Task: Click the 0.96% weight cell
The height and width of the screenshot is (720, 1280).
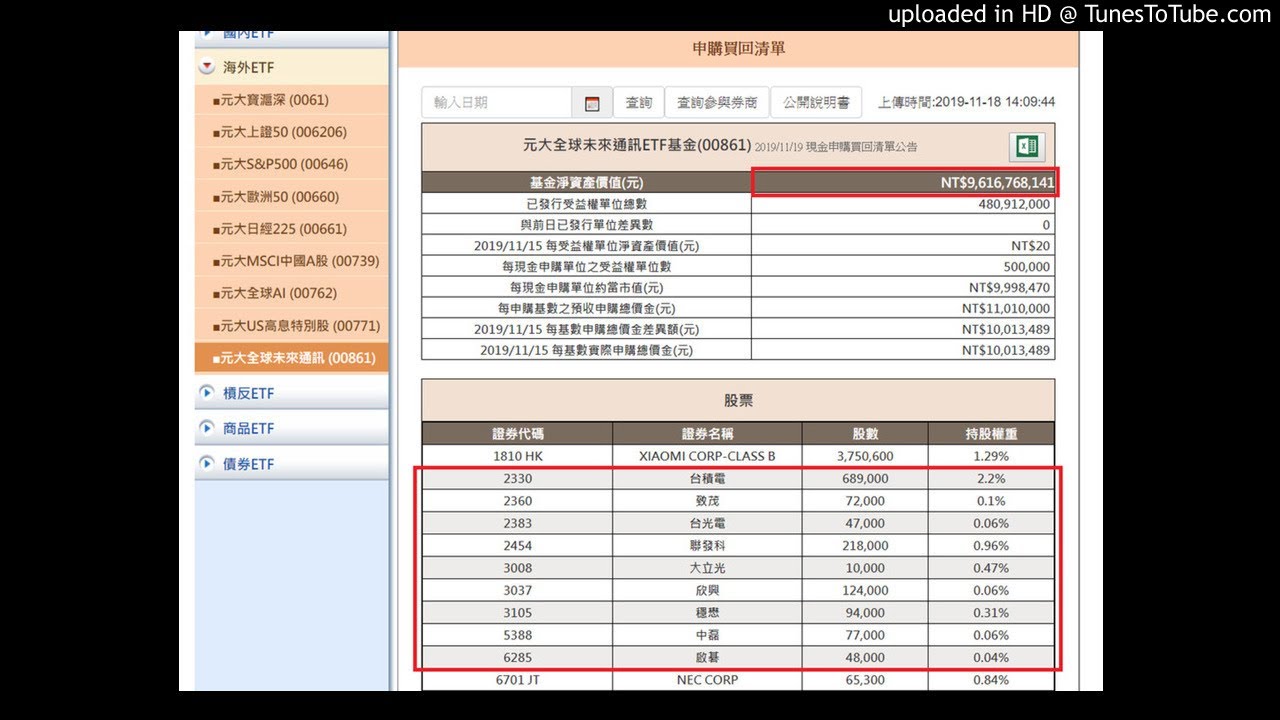Action: (x=991, y=546)
